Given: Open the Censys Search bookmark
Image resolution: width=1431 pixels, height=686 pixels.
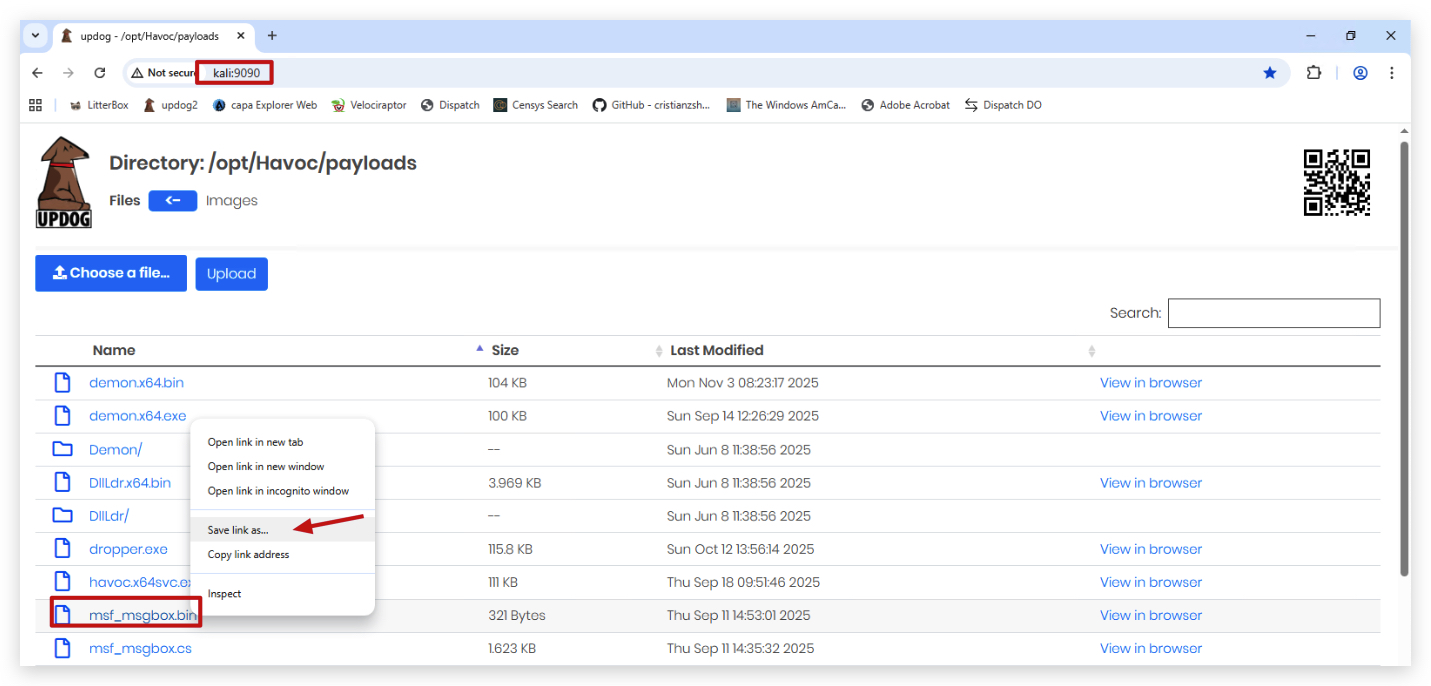Looking at the screenshot, I should pos(535,105).
